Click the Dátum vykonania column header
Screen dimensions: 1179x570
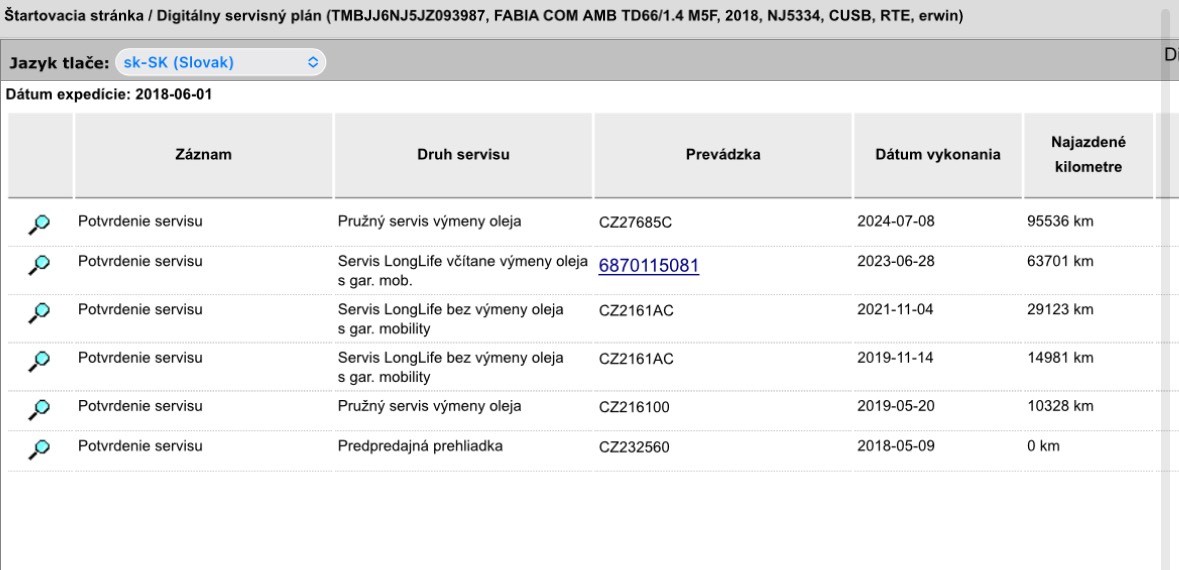pos(938,155)
